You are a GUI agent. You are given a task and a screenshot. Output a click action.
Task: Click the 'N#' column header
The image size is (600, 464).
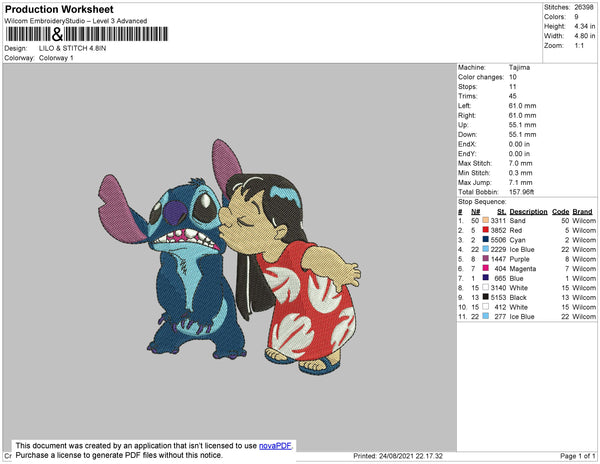click(x=475, y=212)
